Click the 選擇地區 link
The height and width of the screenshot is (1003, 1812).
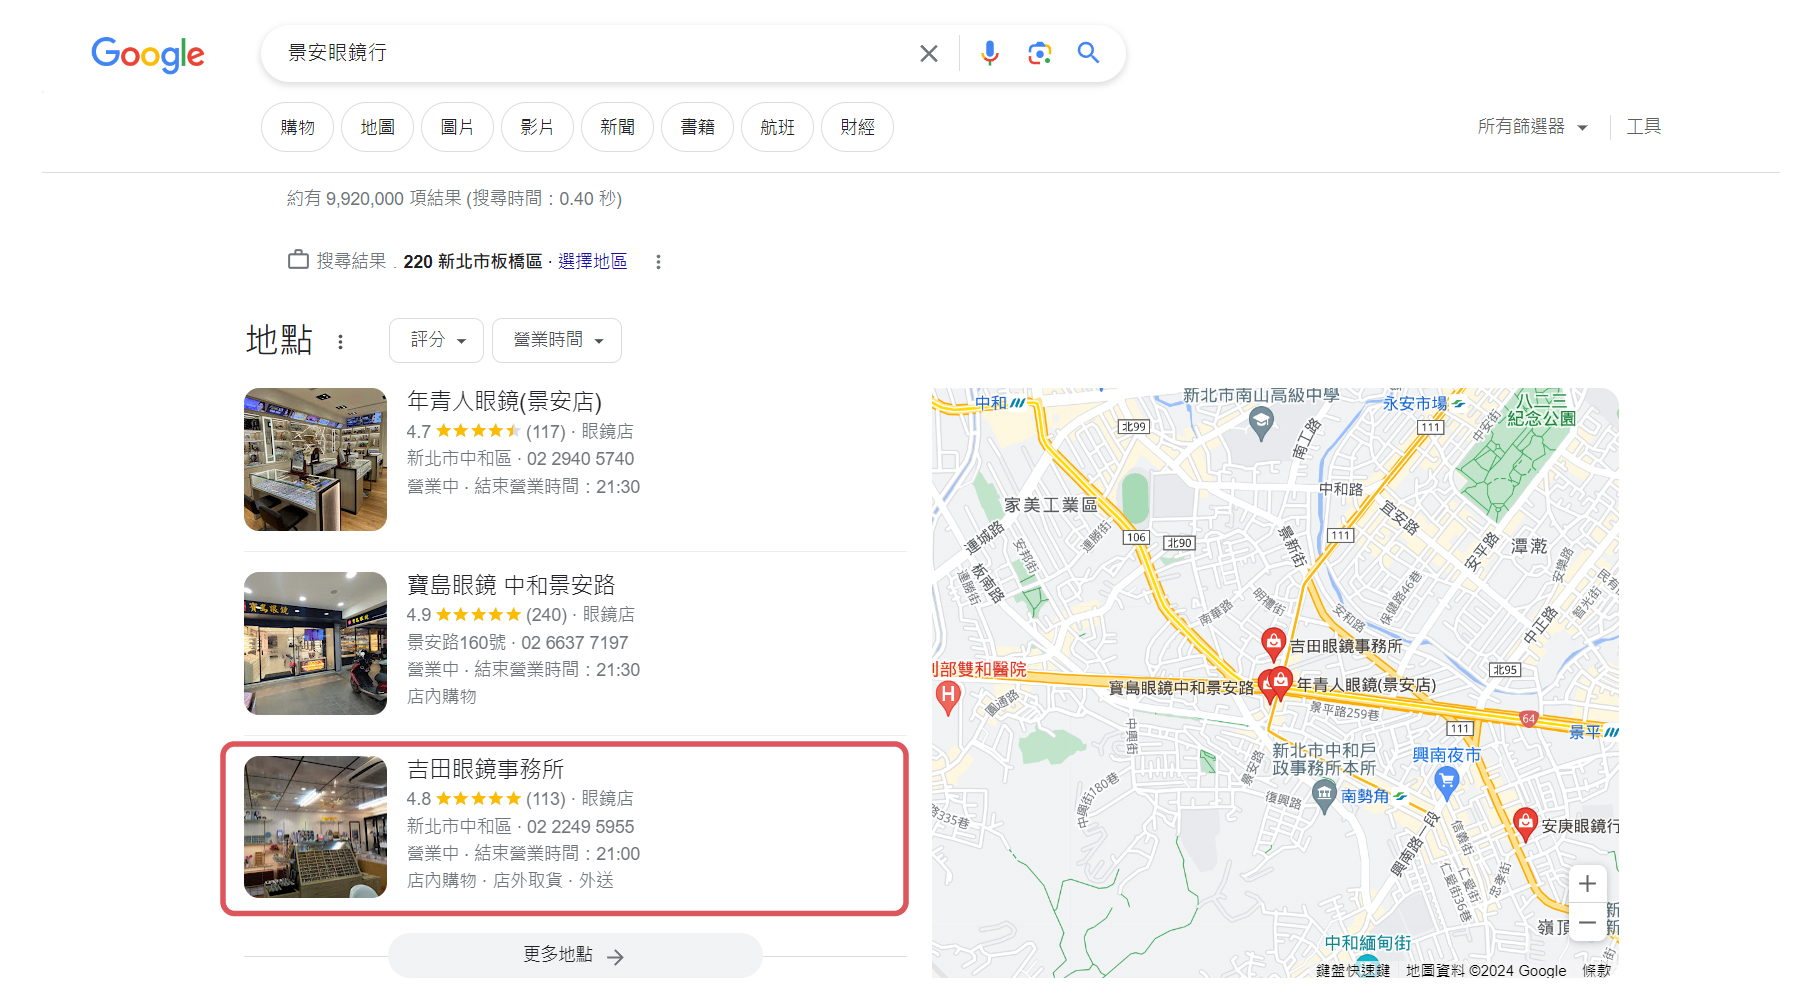[x=593, y=261]
